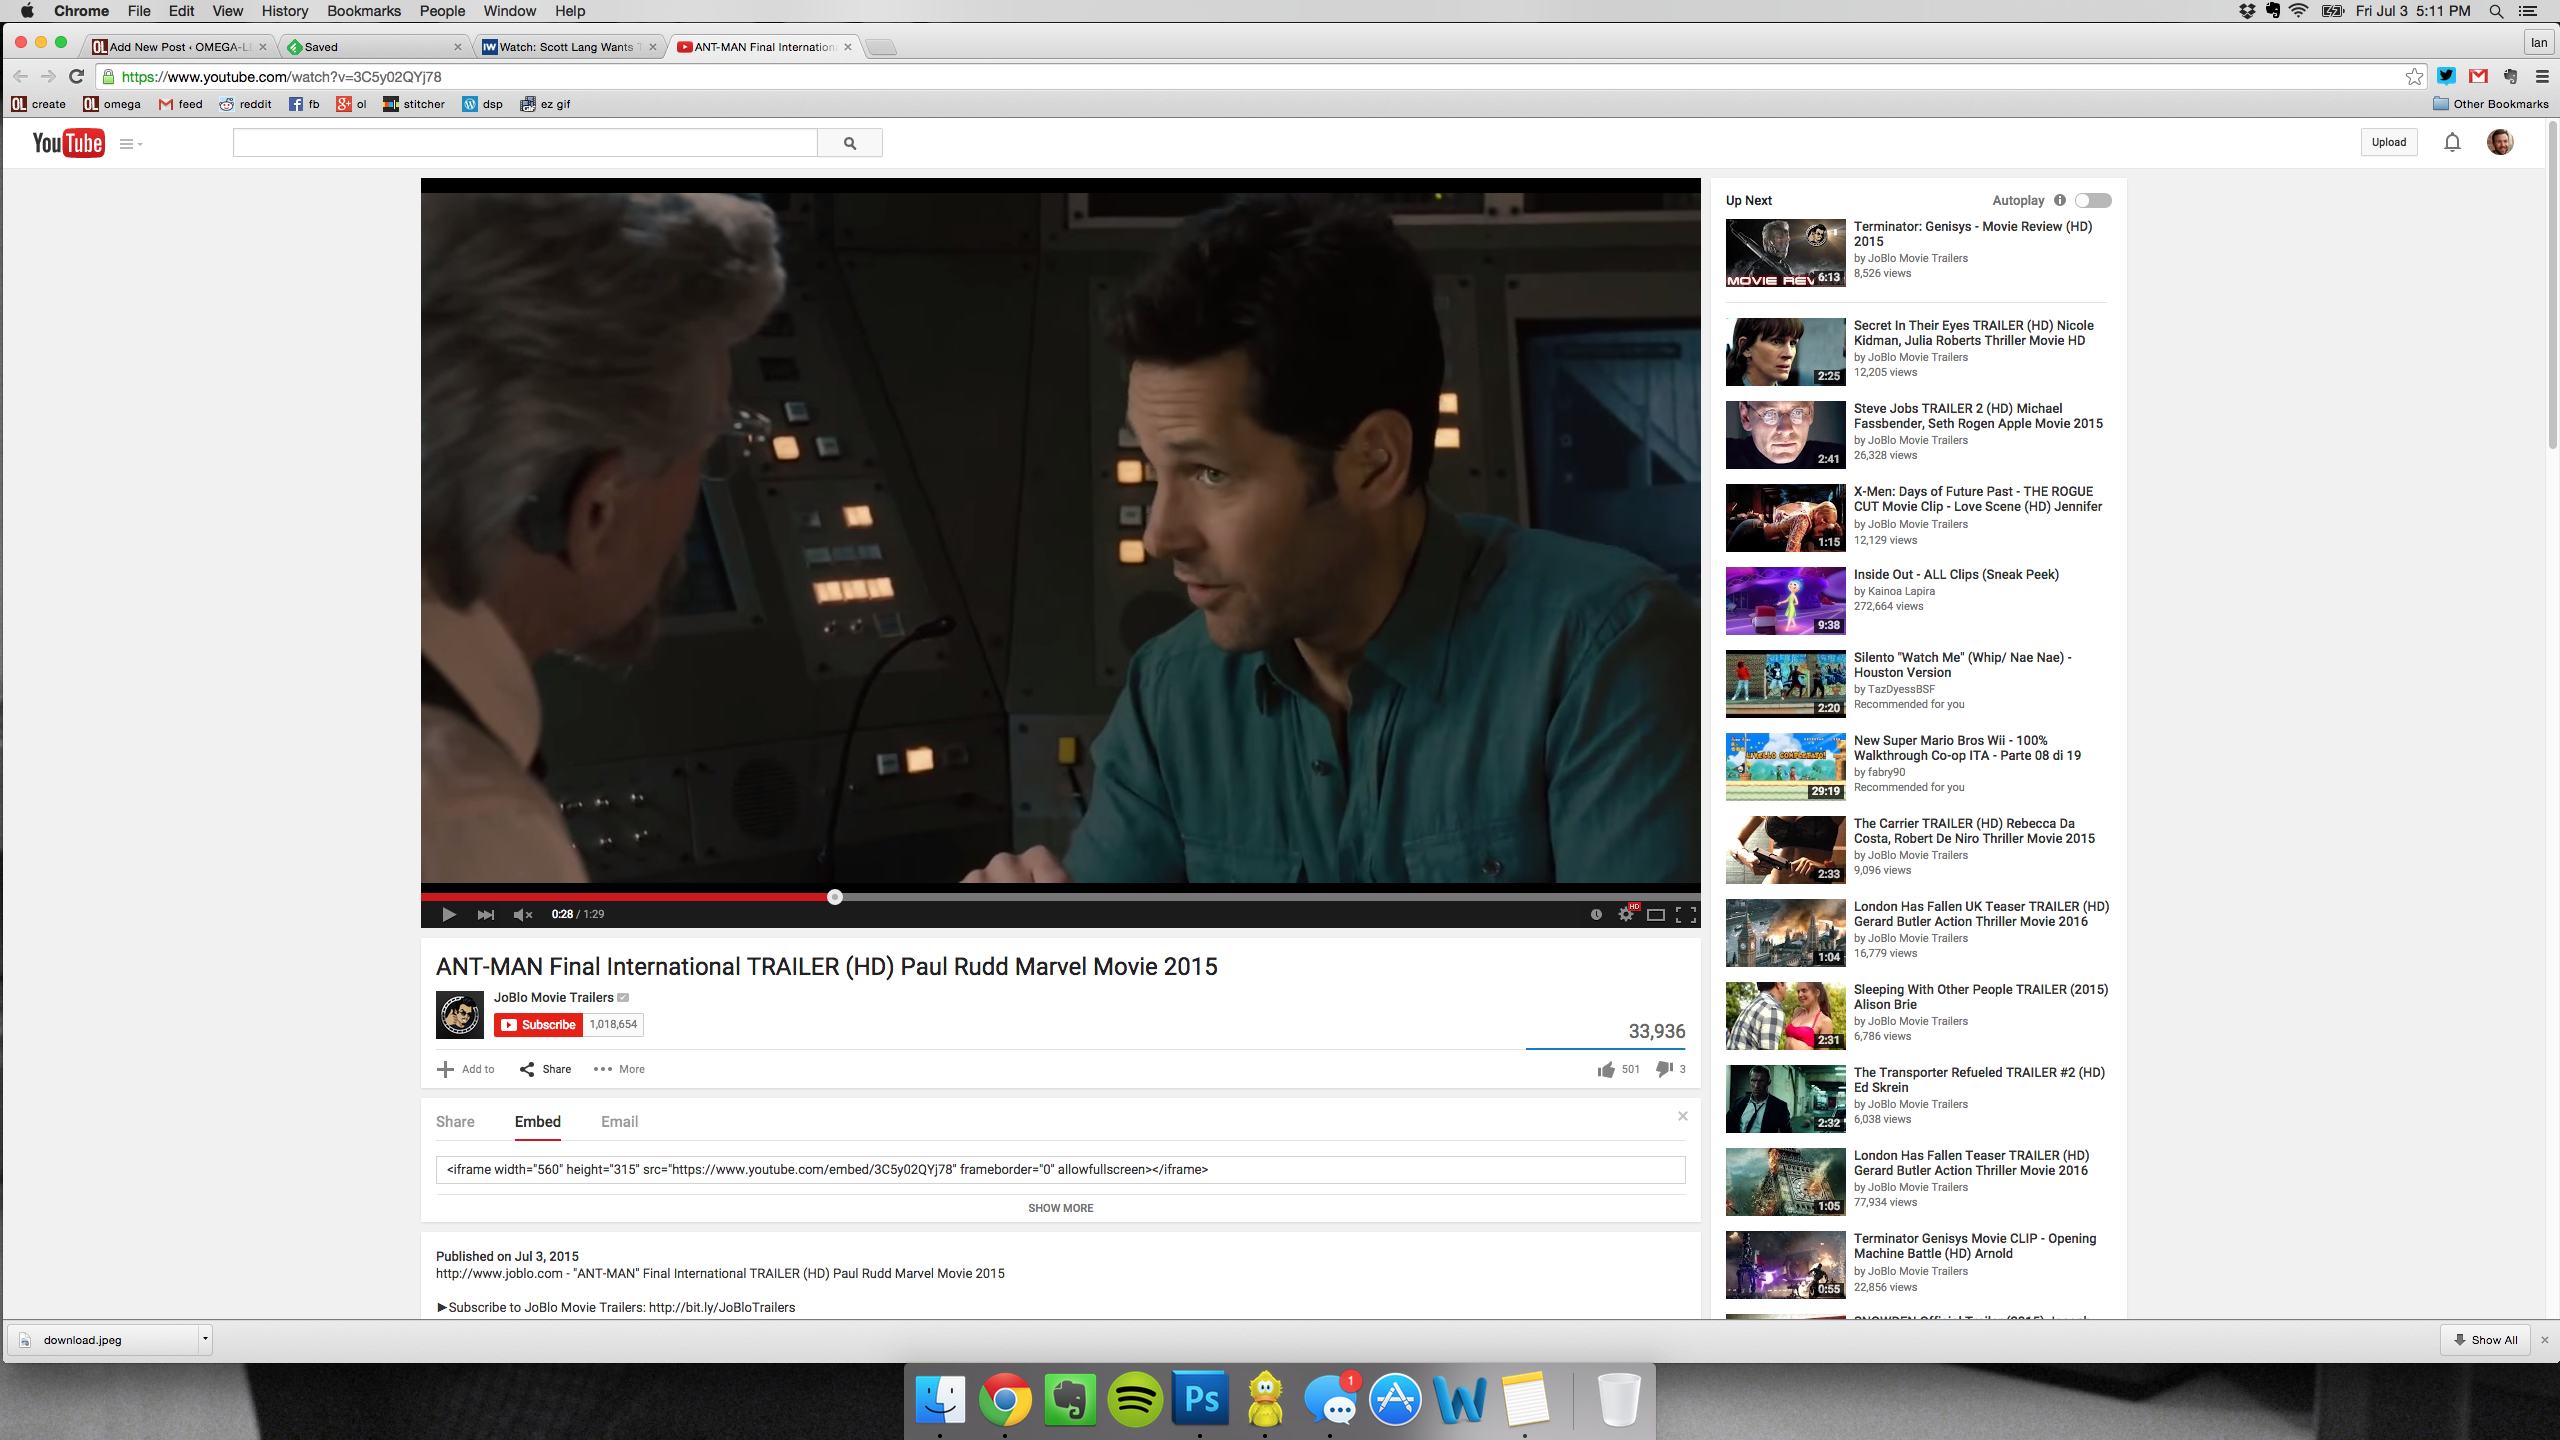The height and width of the screenshot is (1440, 2560).
Task: Click the embed iframe code field
Action: coord(1060,1169)
